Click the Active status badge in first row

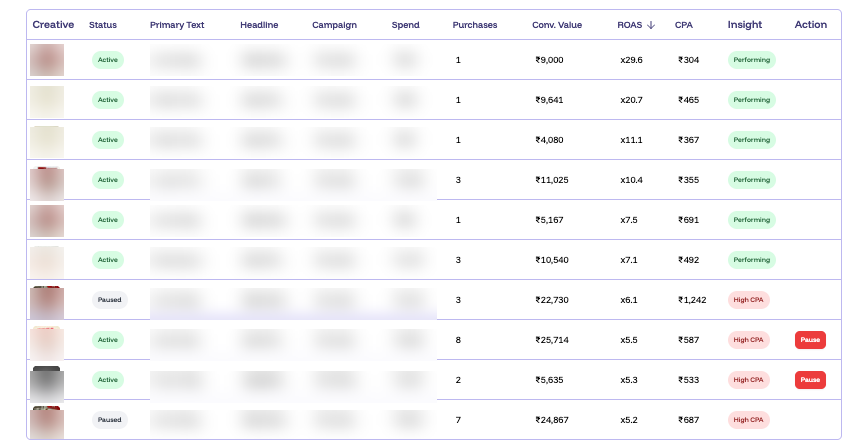point(108,60)
